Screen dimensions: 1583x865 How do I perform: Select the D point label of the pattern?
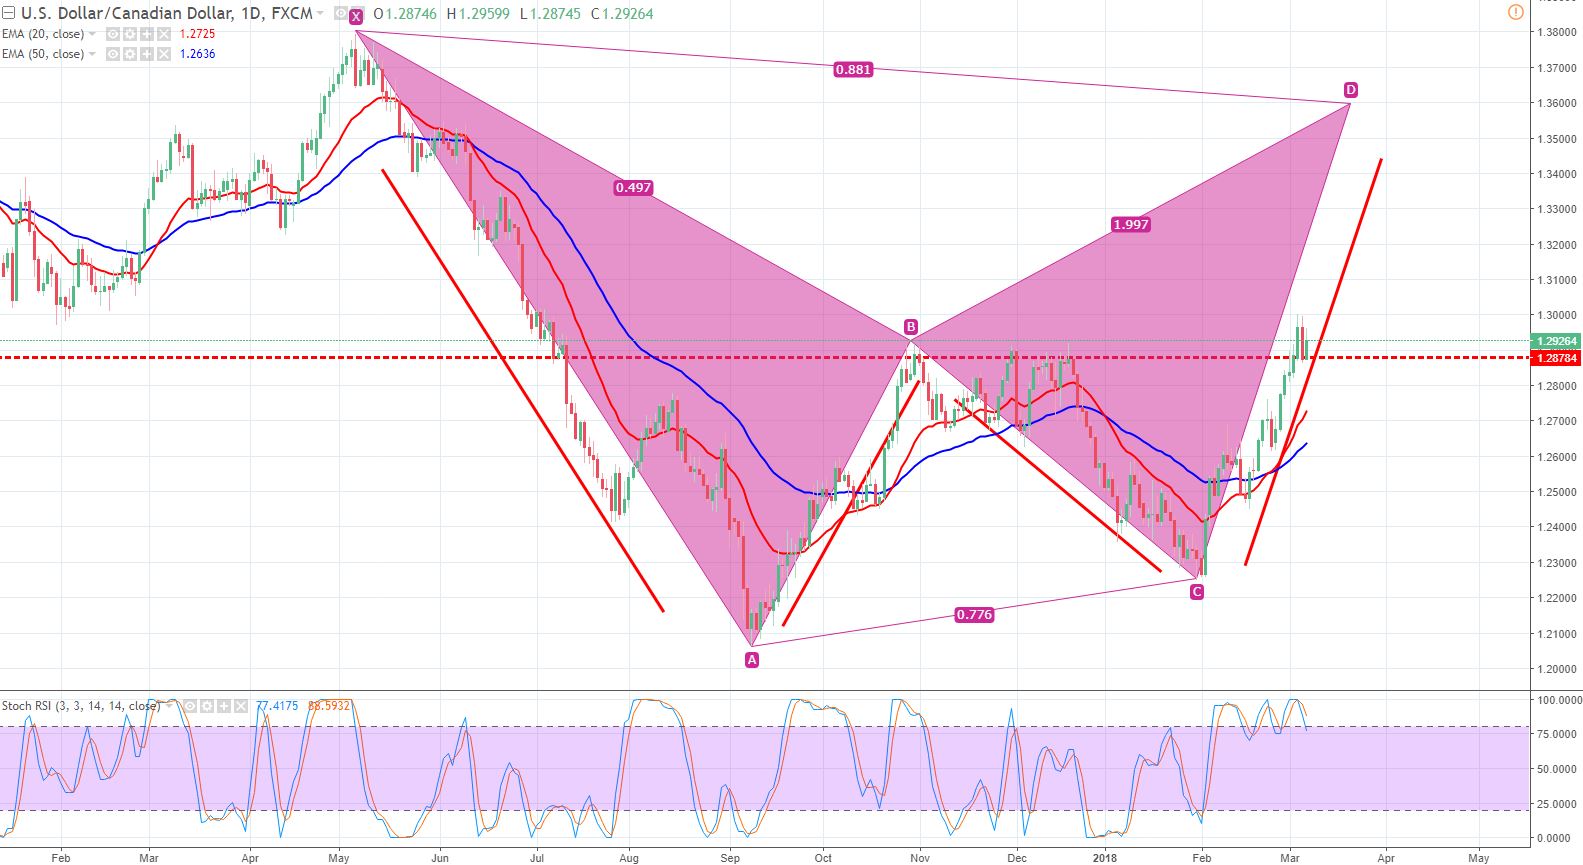pos(1351,90)
